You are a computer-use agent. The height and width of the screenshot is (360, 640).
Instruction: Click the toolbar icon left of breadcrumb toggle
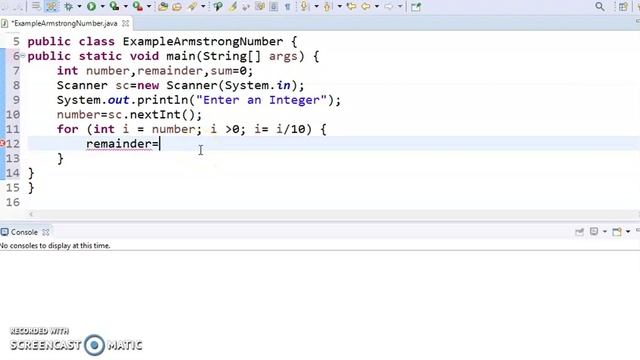36,7
